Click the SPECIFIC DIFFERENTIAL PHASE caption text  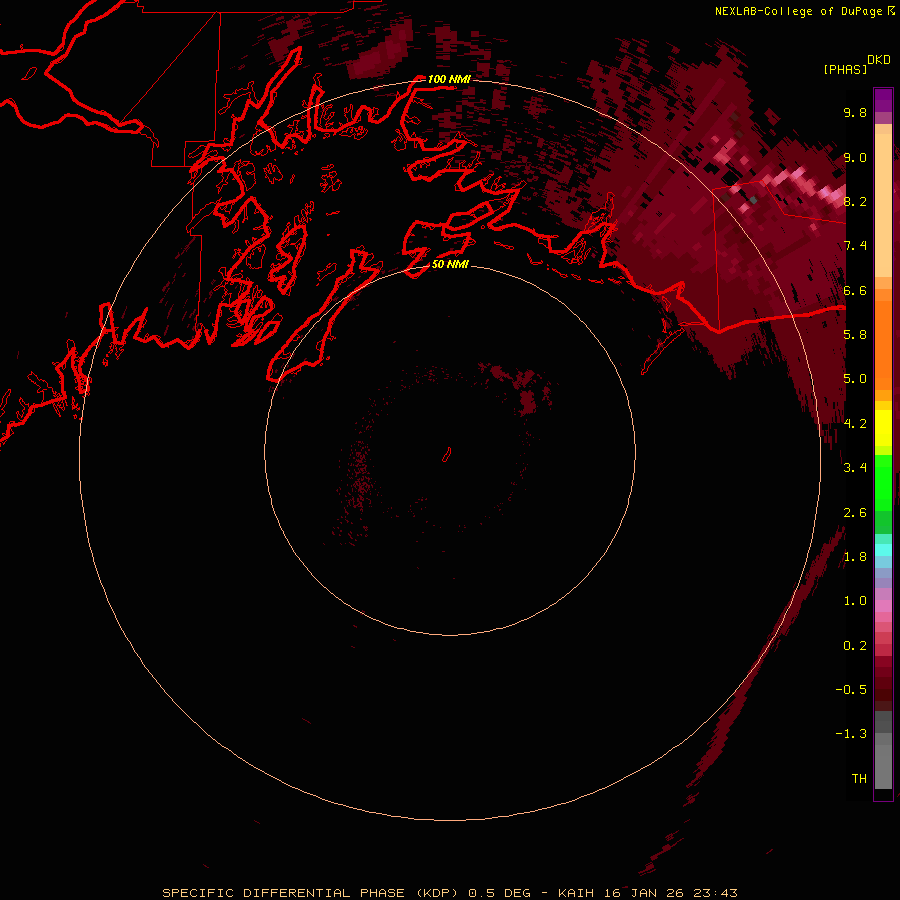pyautogui.click(x=284, y=893)
